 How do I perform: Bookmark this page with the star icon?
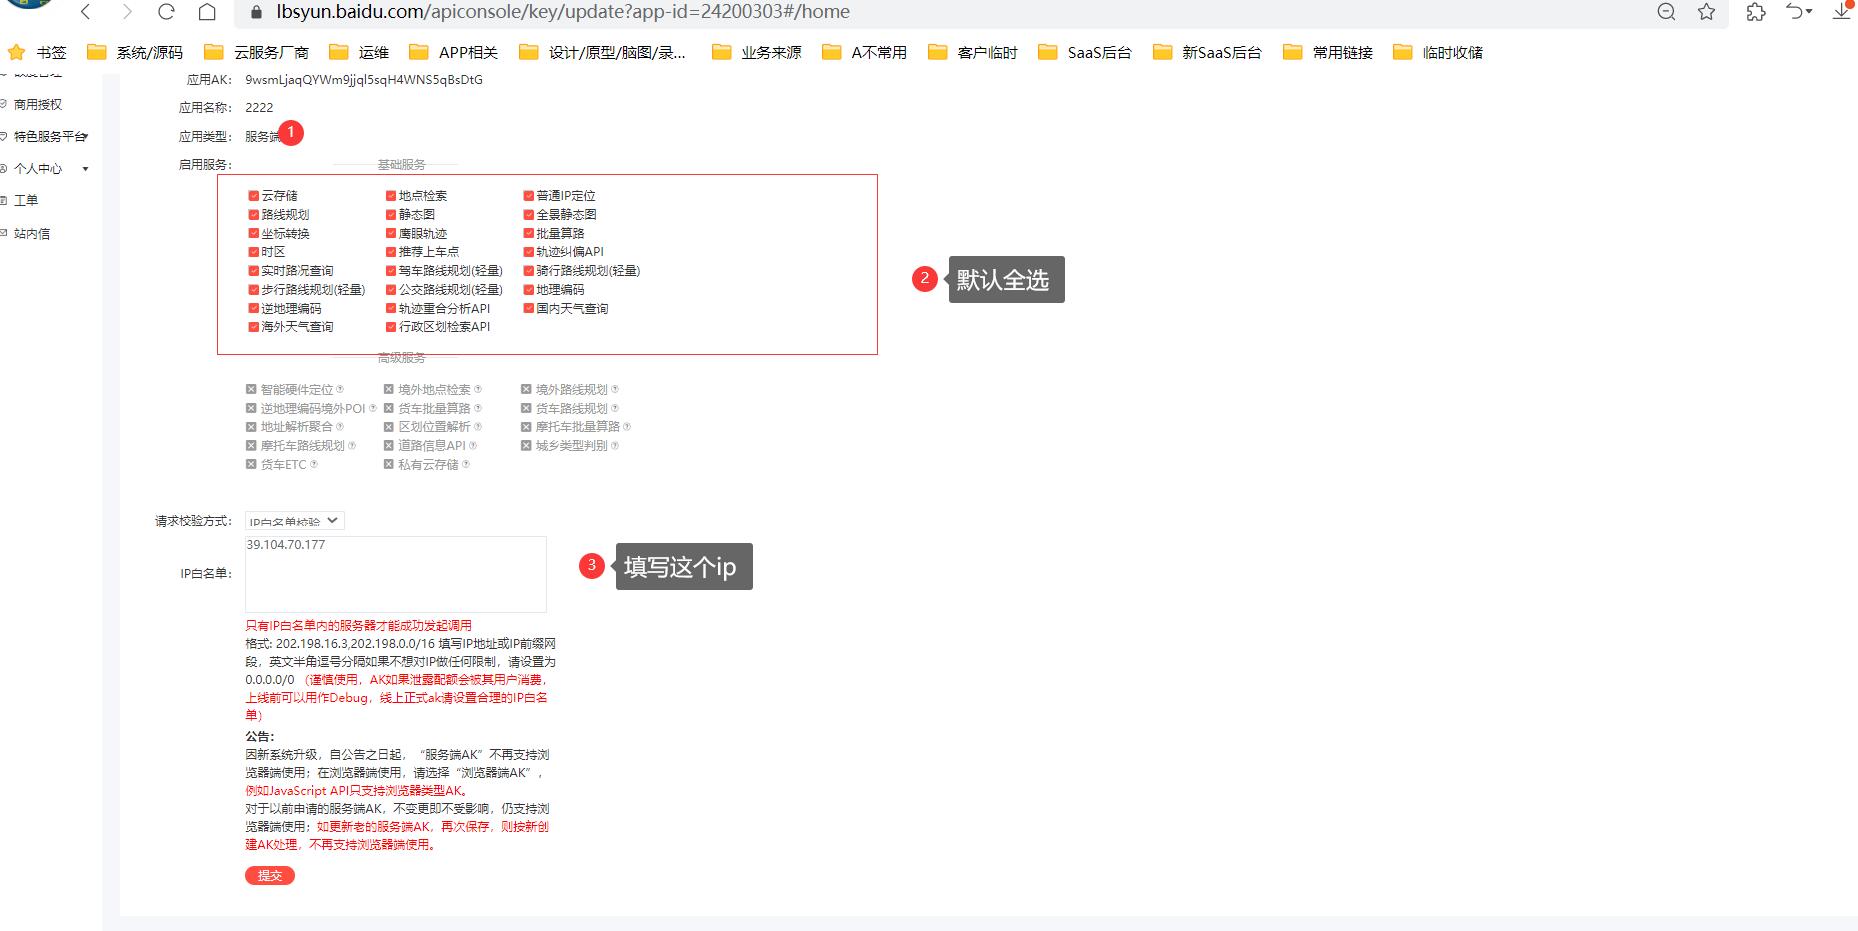[x=1707, y=12]
